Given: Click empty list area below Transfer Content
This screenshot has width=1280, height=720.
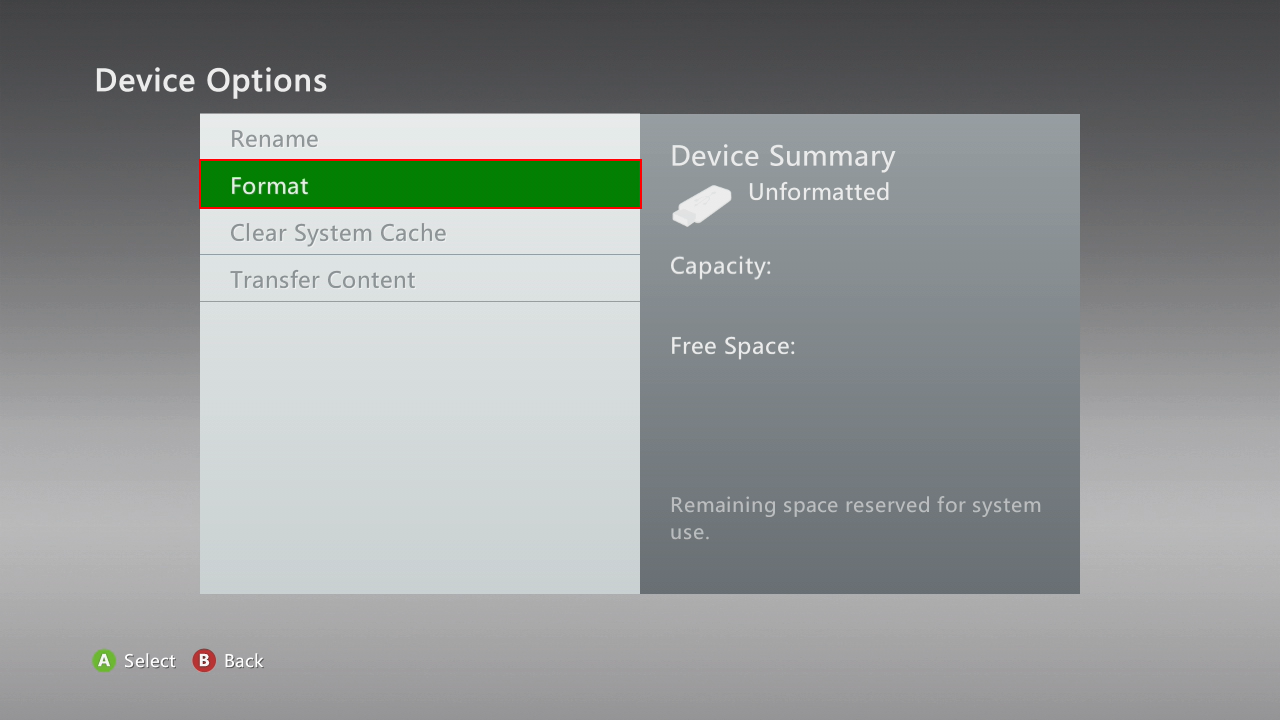Looking at the screenshot, I should click(420, 448).
